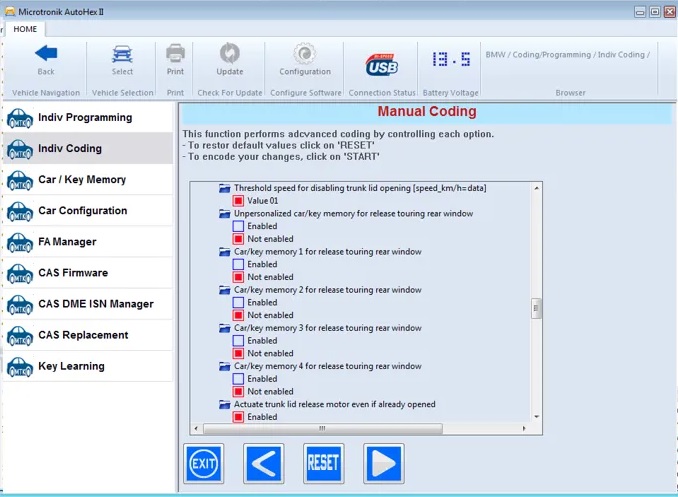Toggle Value 01 under threshold speed
The height and width of the screenshot is (497, 678).
pos(238,201)
